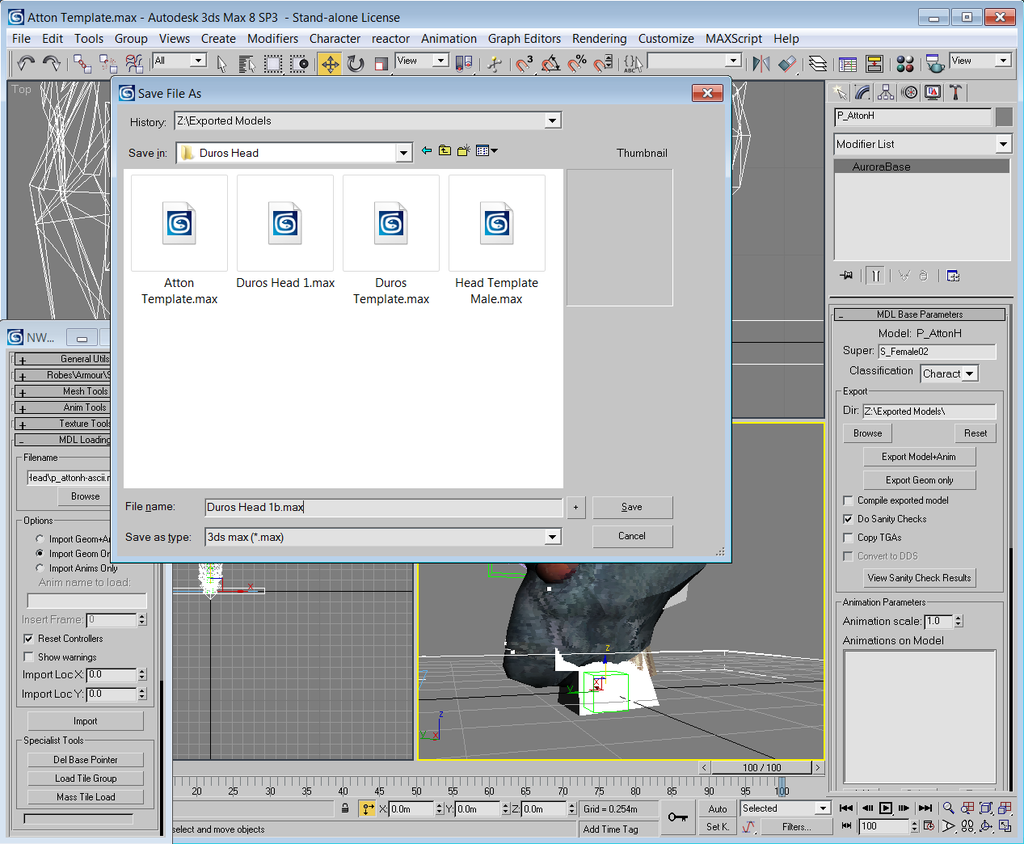Click the Export Geom only button
Image resolution: width=1024 pixels, height=844 pixels.
[x=919, y=480]
